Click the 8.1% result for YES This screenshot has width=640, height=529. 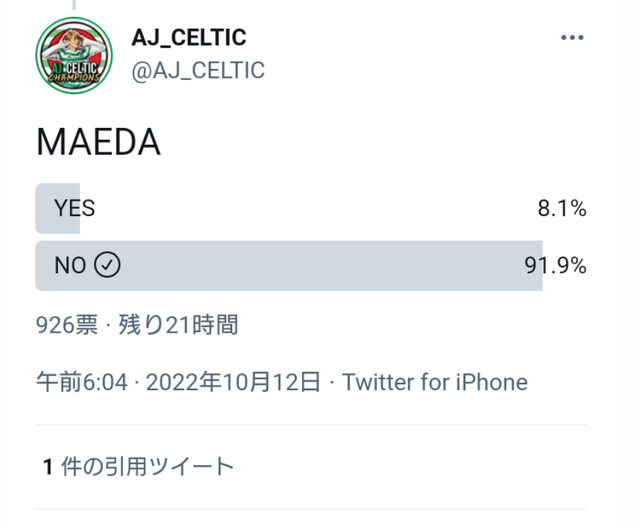coord(561,209)
